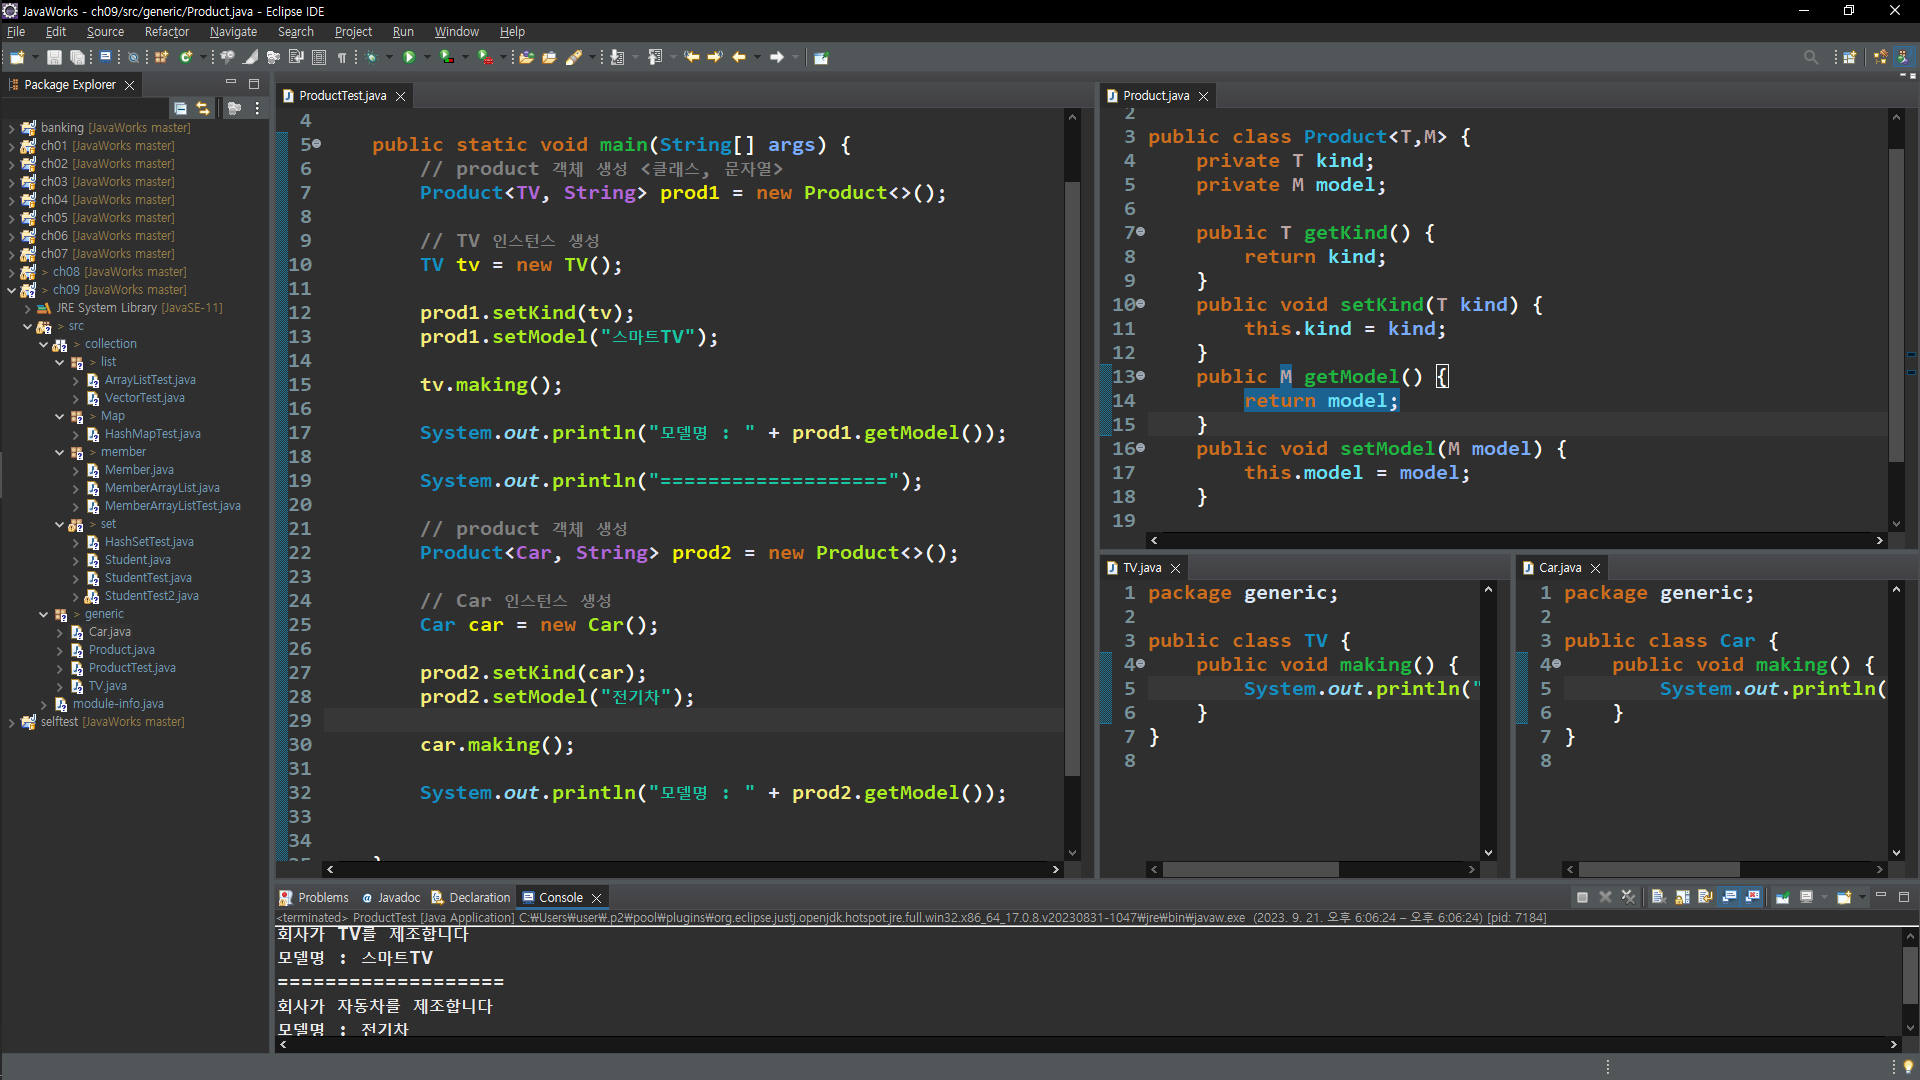Click Open Type toolbar icon
Viewport: 1920px width, 1080px height.
[526, 57]
